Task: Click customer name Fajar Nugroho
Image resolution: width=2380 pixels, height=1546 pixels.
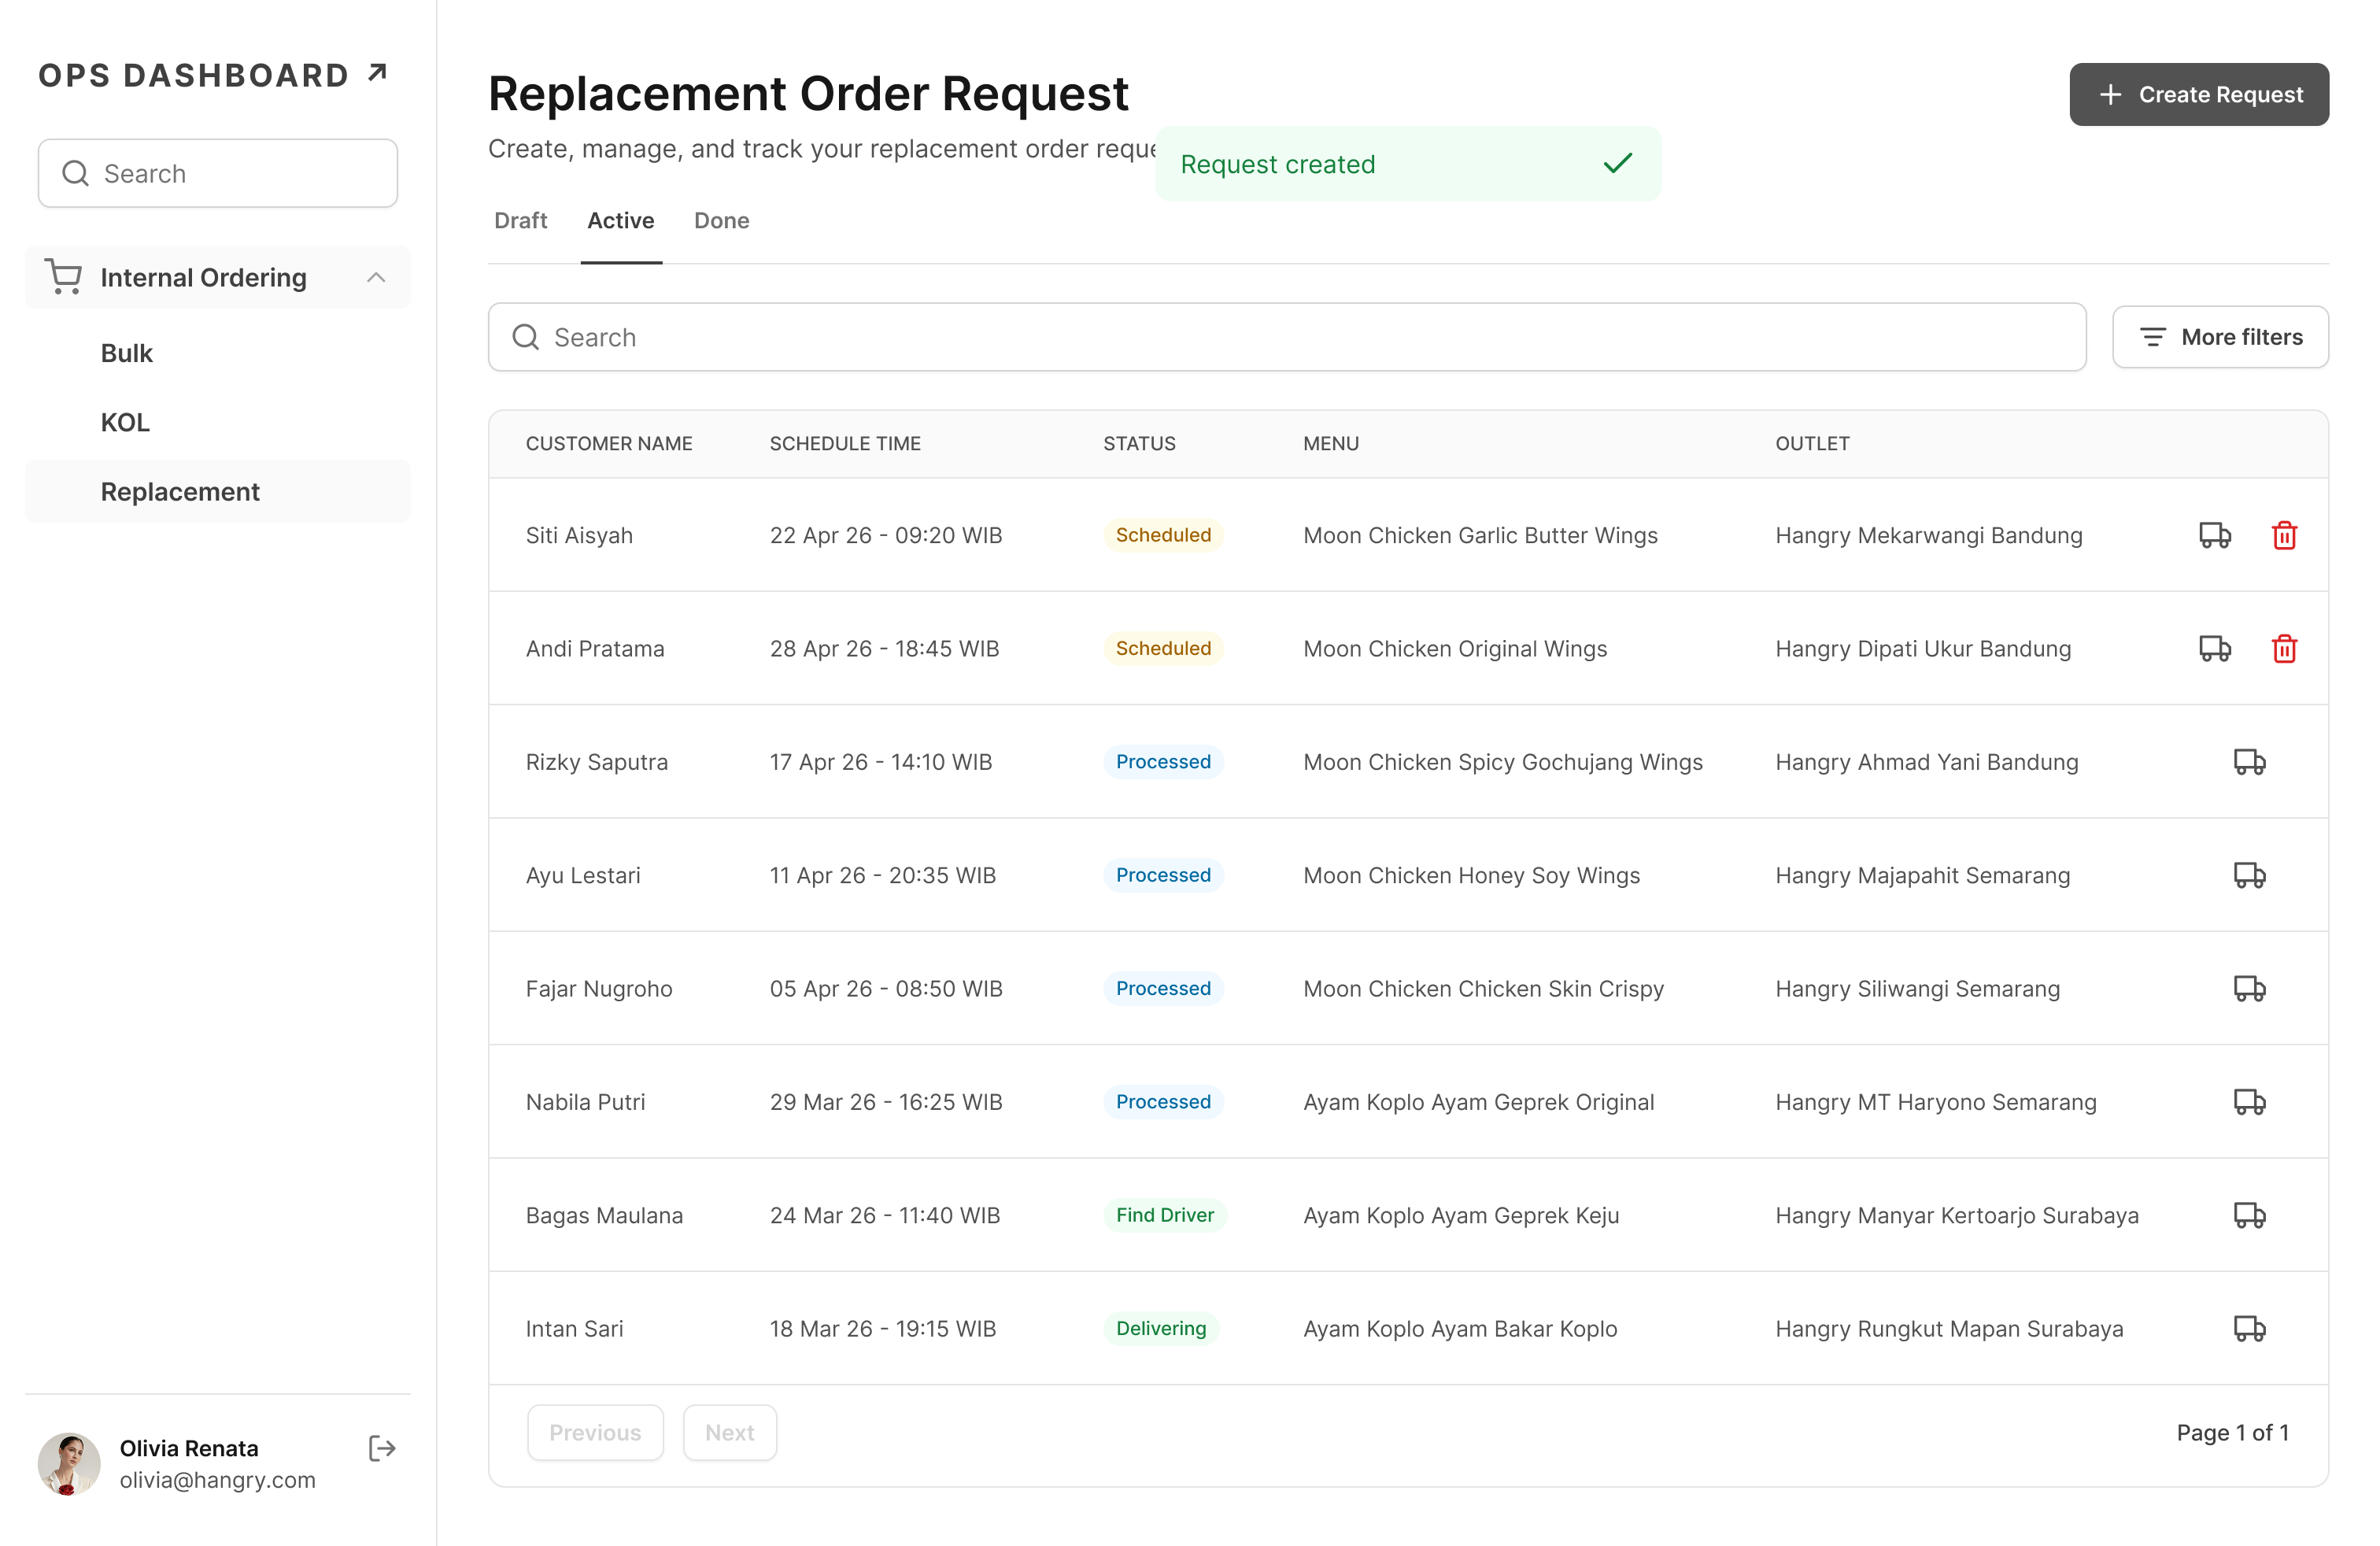Action: click(599, 988)
